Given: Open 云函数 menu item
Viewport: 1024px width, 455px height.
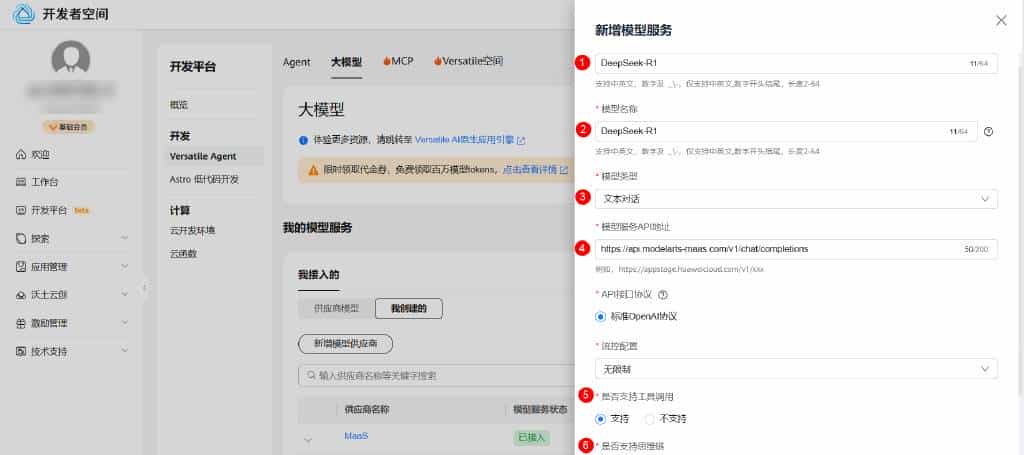Looking at the screenshot, I should [x=183, y=253].
